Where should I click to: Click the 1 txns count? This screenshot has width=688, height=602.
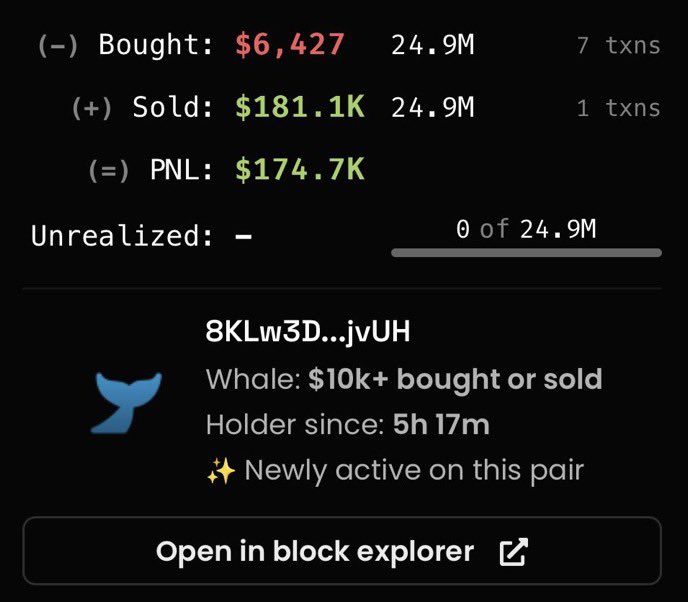coord(618,108)
